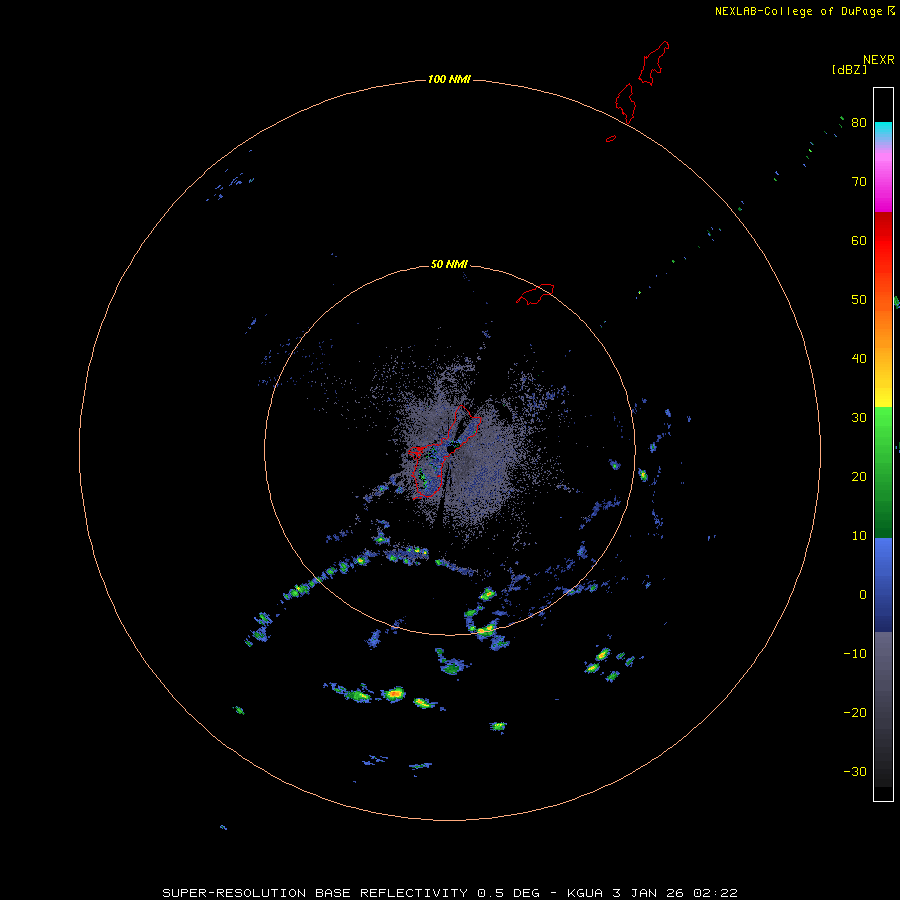Click the -10 value on the dBZ scale
Viewport: 900px width, 900px height.
coord(855,654)
